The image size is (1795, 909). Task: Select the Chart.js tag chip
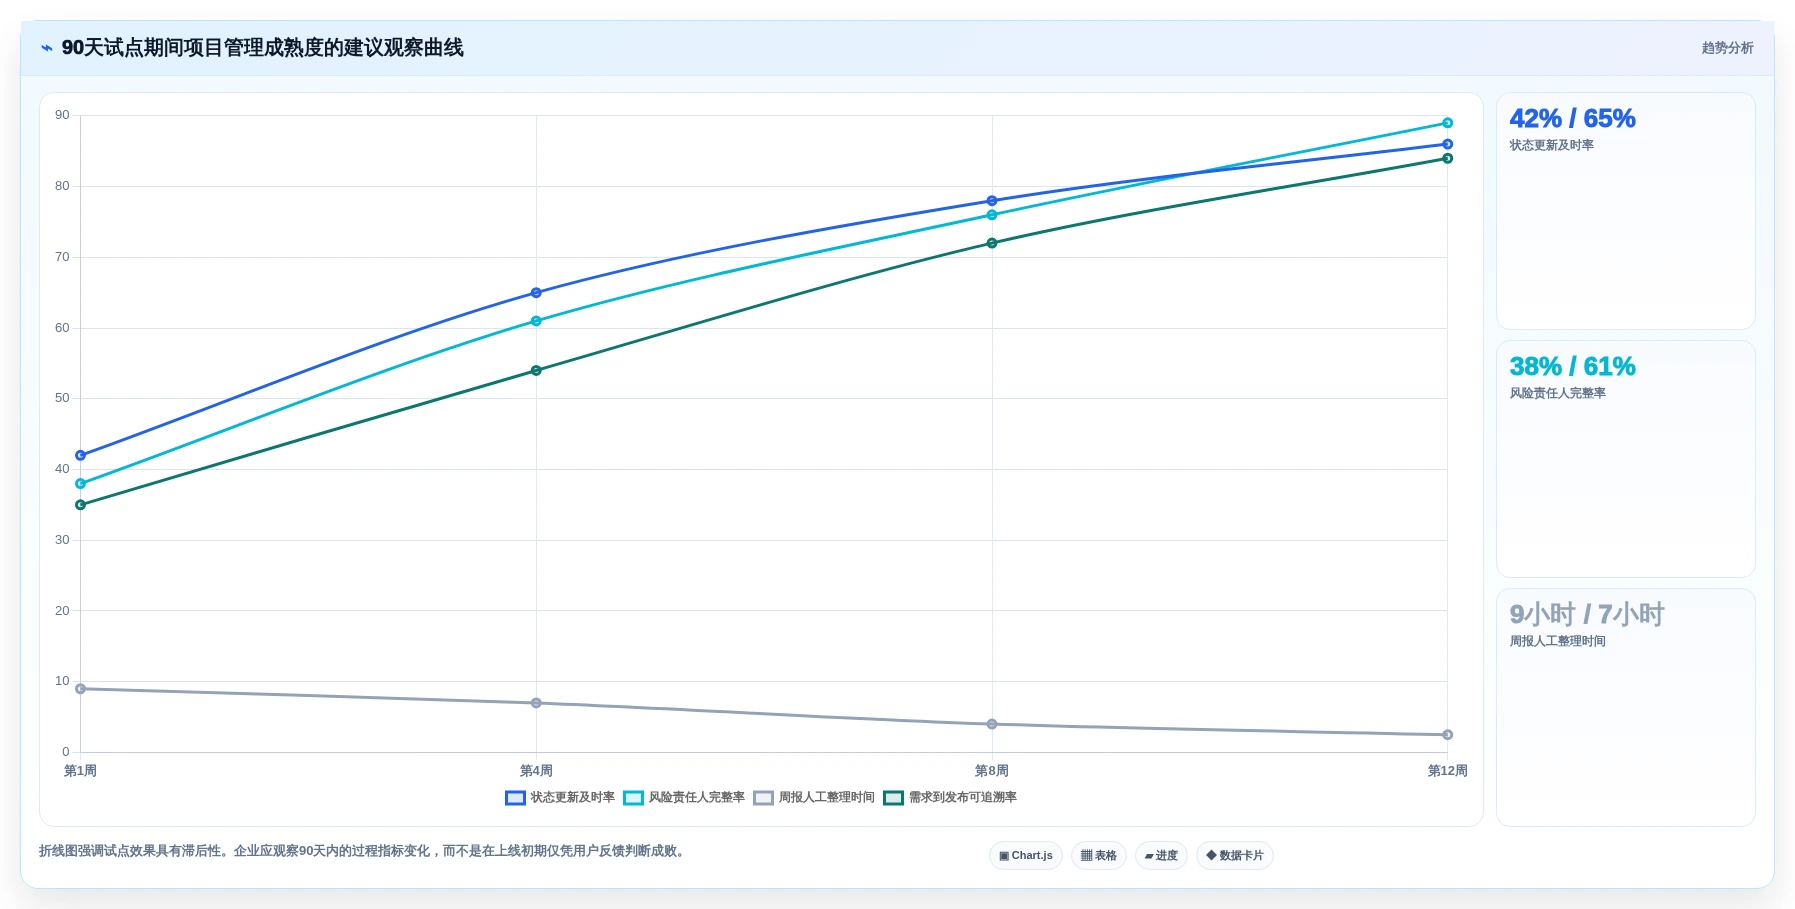tap(1026, 856)
